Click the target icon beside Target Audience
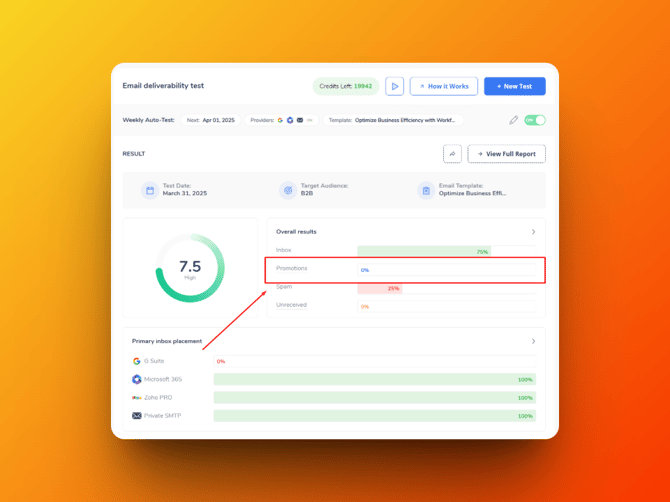 click(x=288, y=190)
